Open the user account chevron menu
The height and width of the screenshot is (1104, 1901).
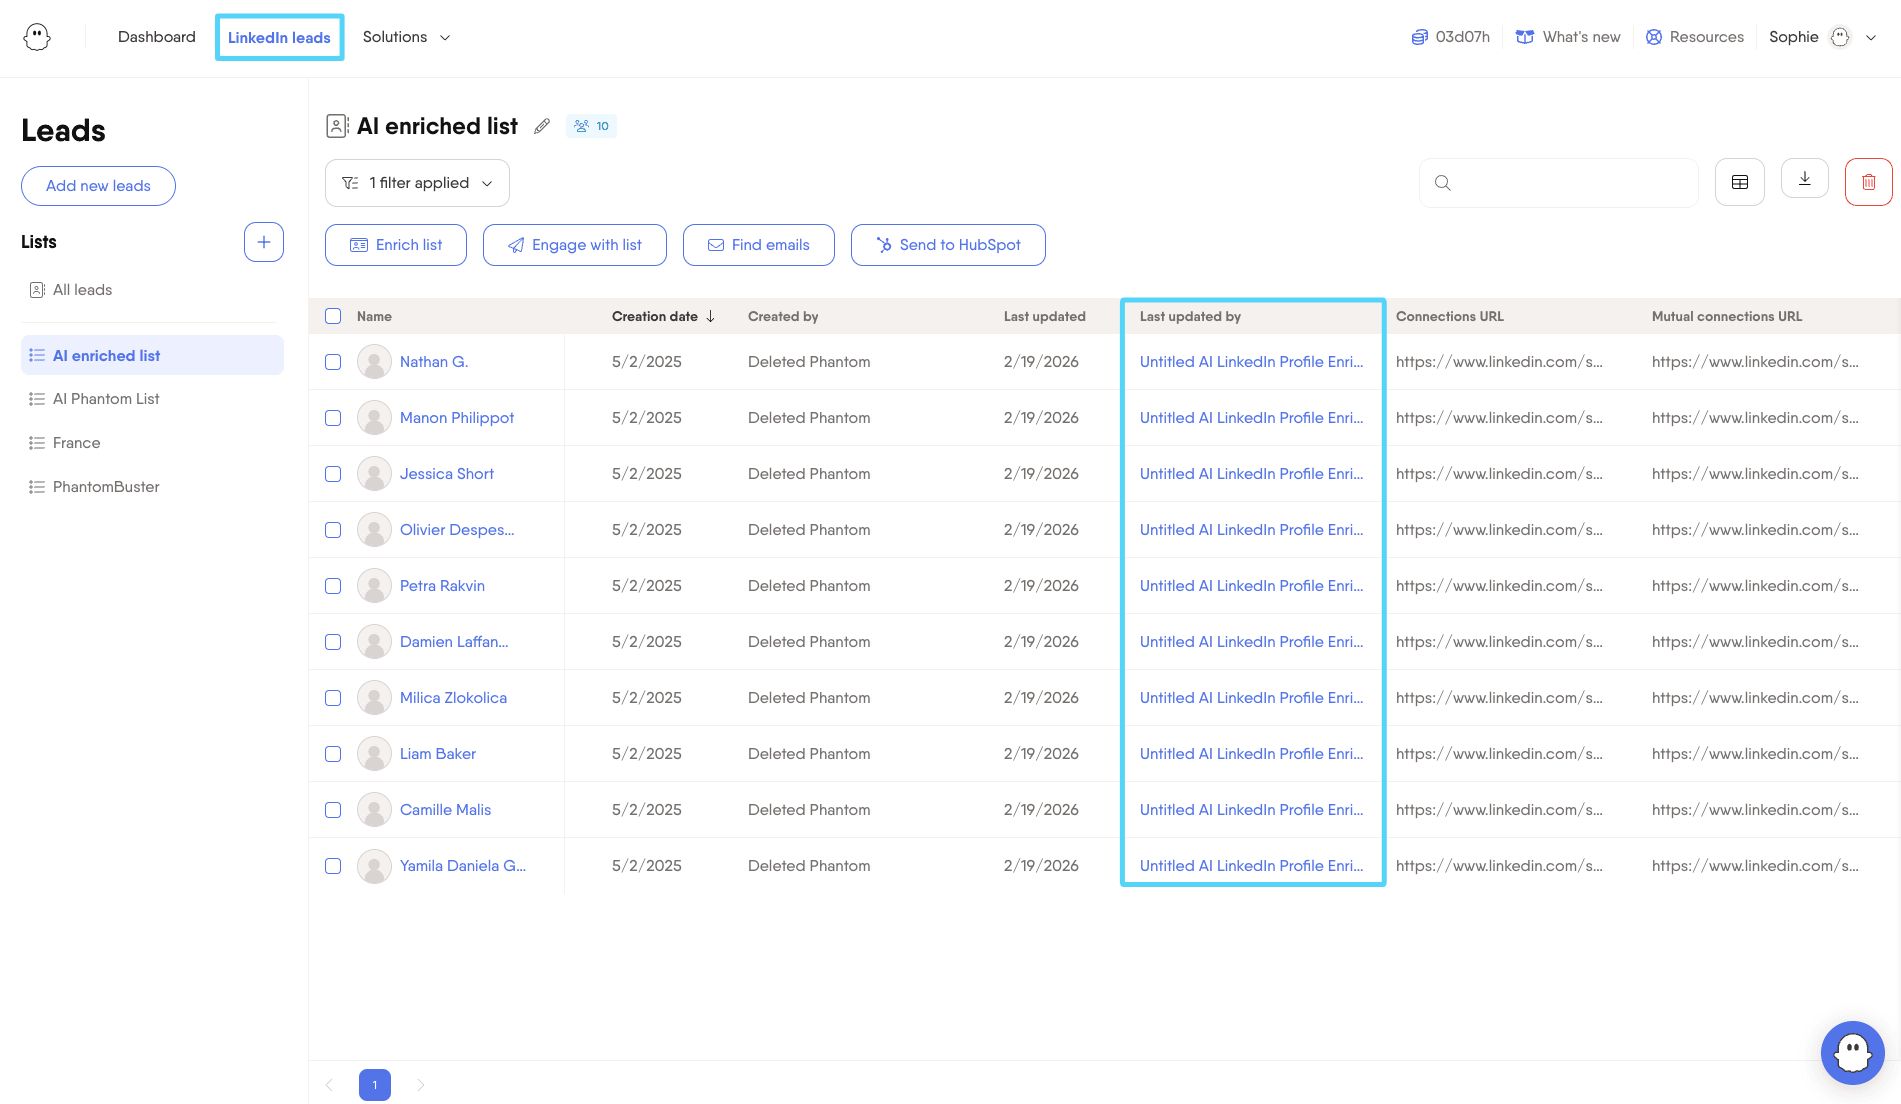coord(1871,37)
